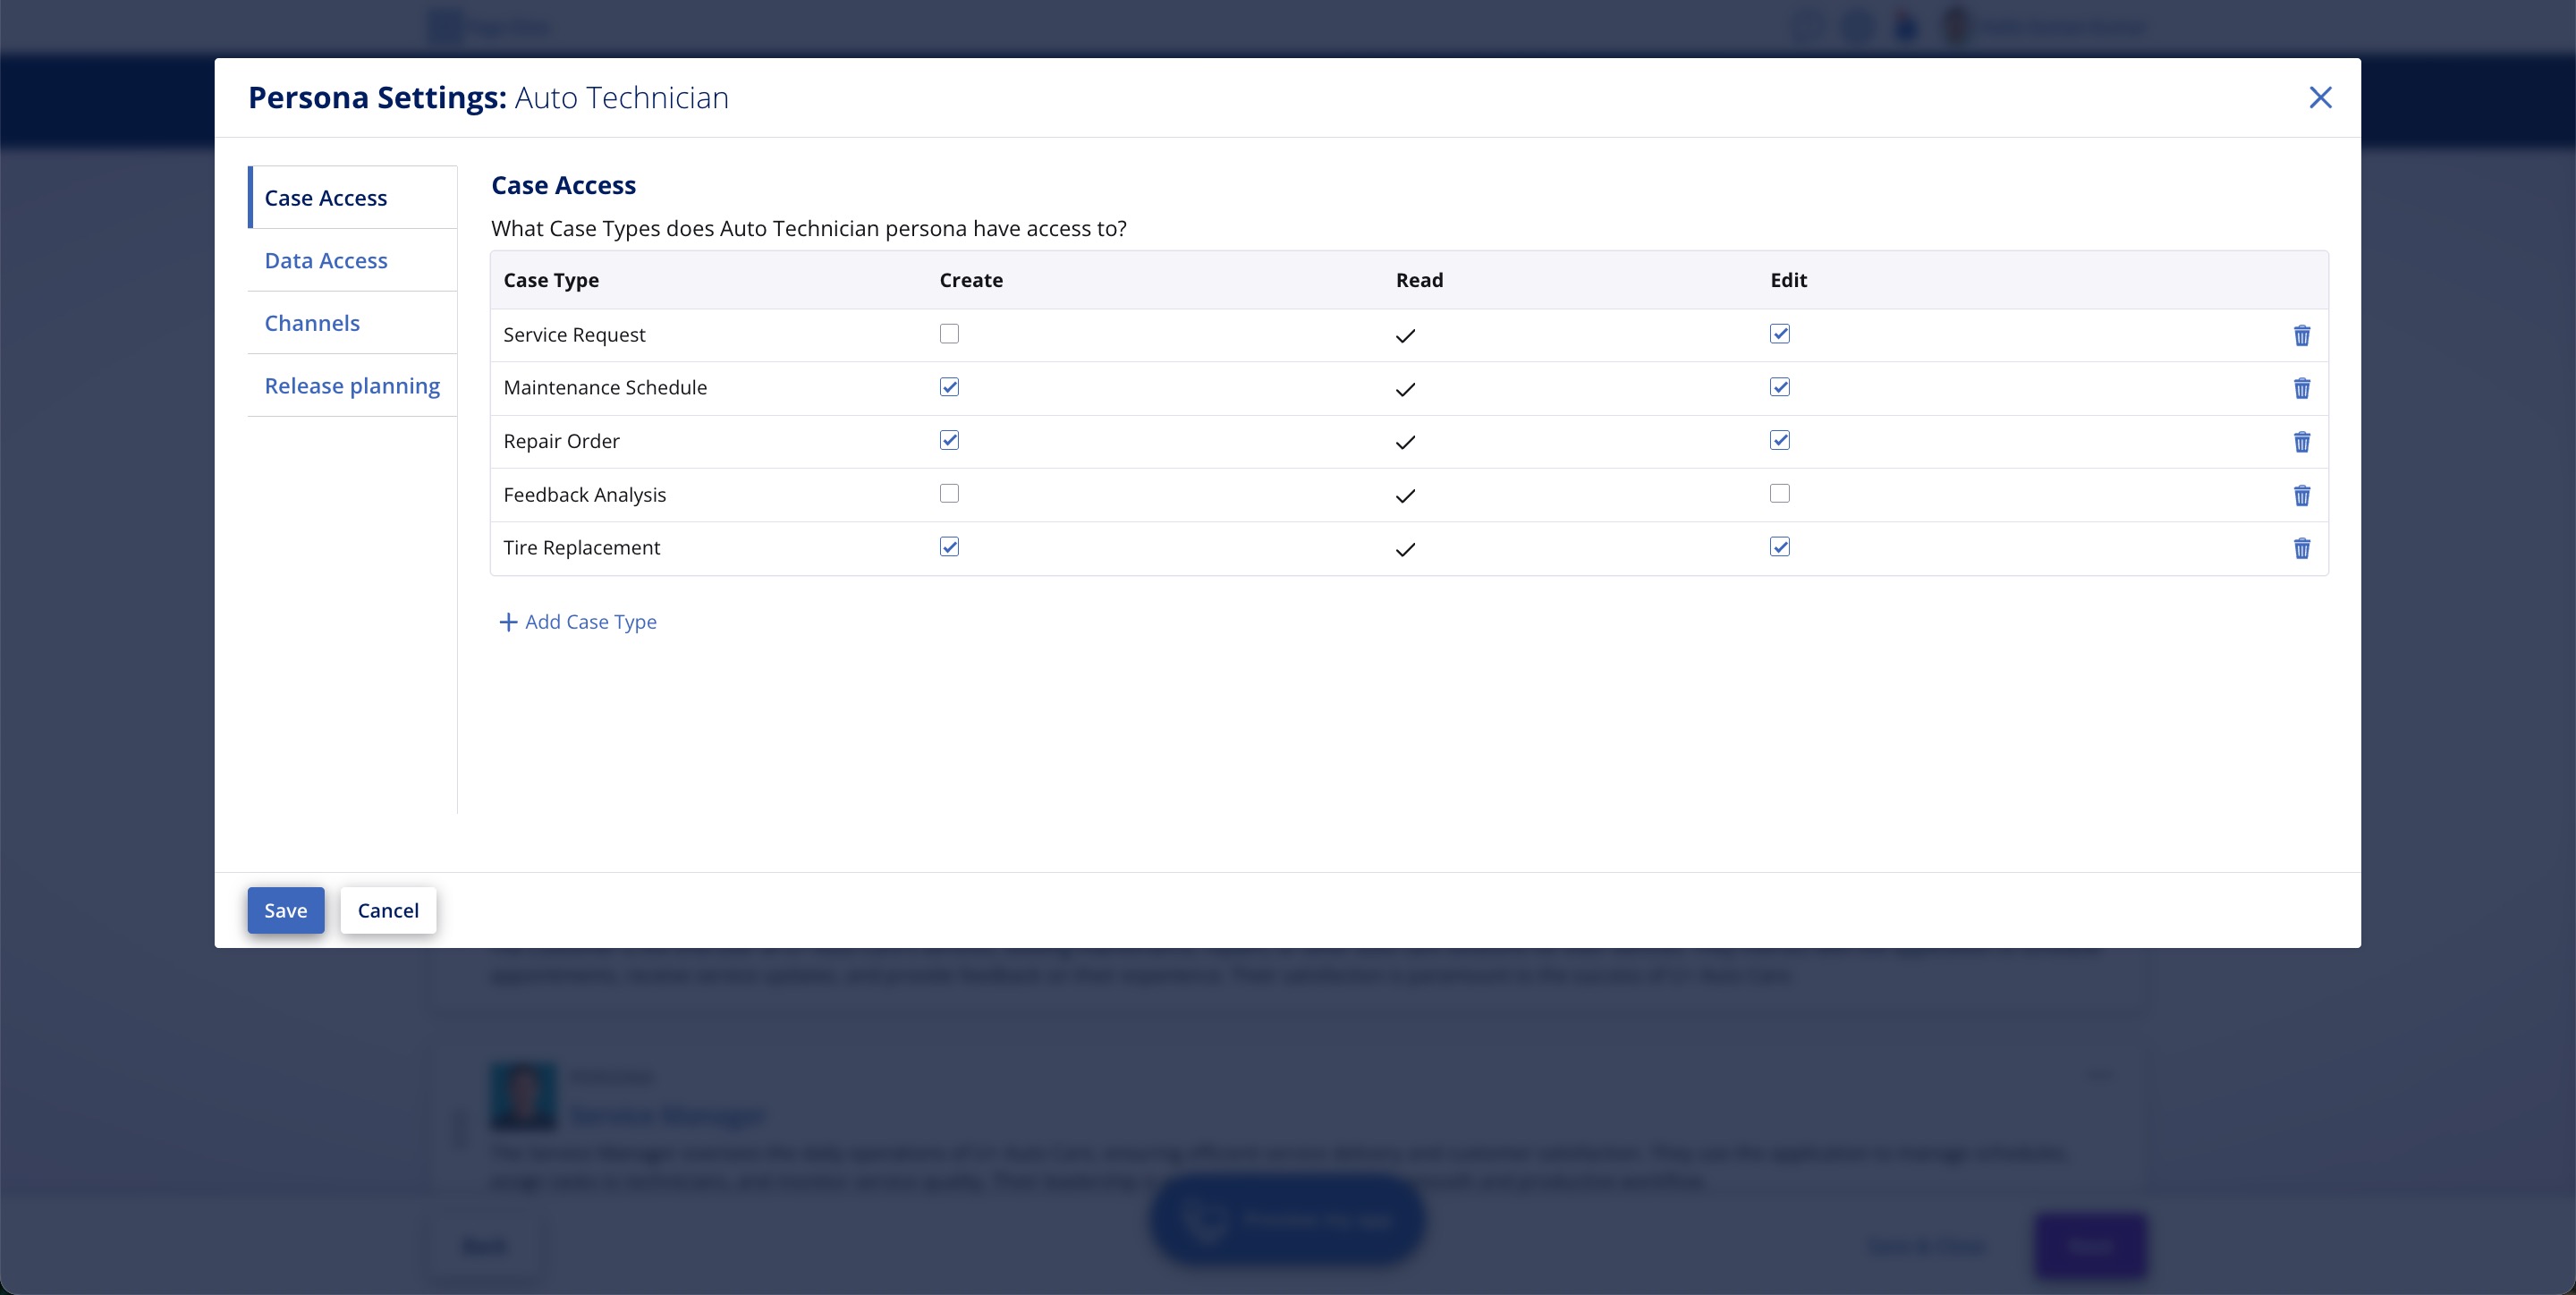
Task: Uncheck Create for Tire Replacement
Action: (x=949, y=547)
